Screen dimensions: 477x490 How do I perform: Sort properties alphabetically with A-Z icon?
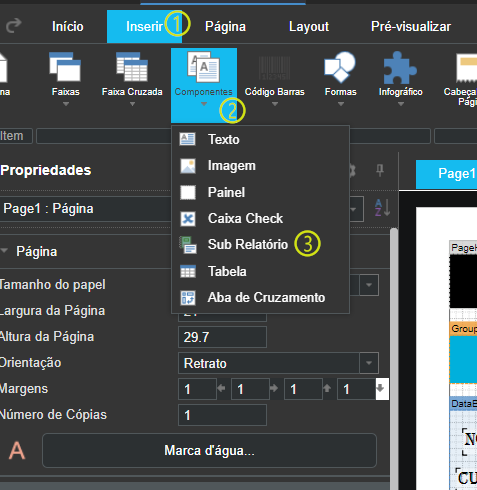pos(382,208)
